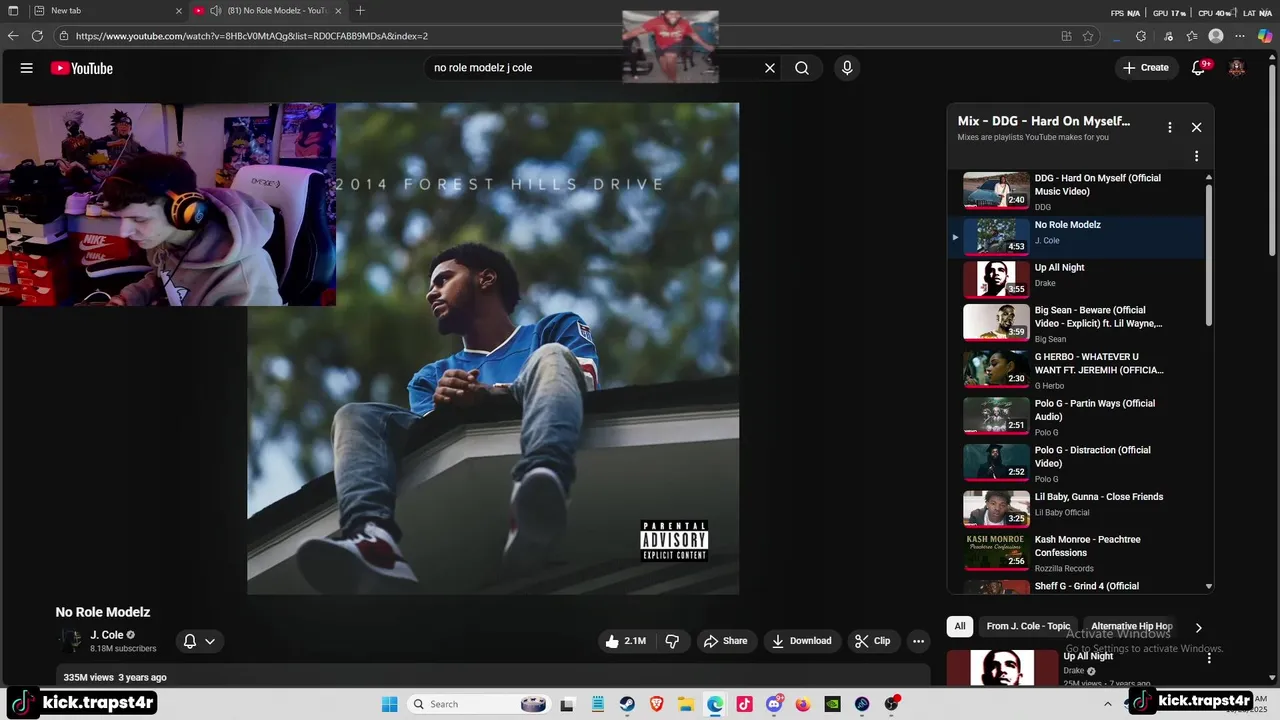This screenshot has height=720, width=1280.
Task: Open the DDG video thumbnail in playlist
Action: tap(996, 190)
